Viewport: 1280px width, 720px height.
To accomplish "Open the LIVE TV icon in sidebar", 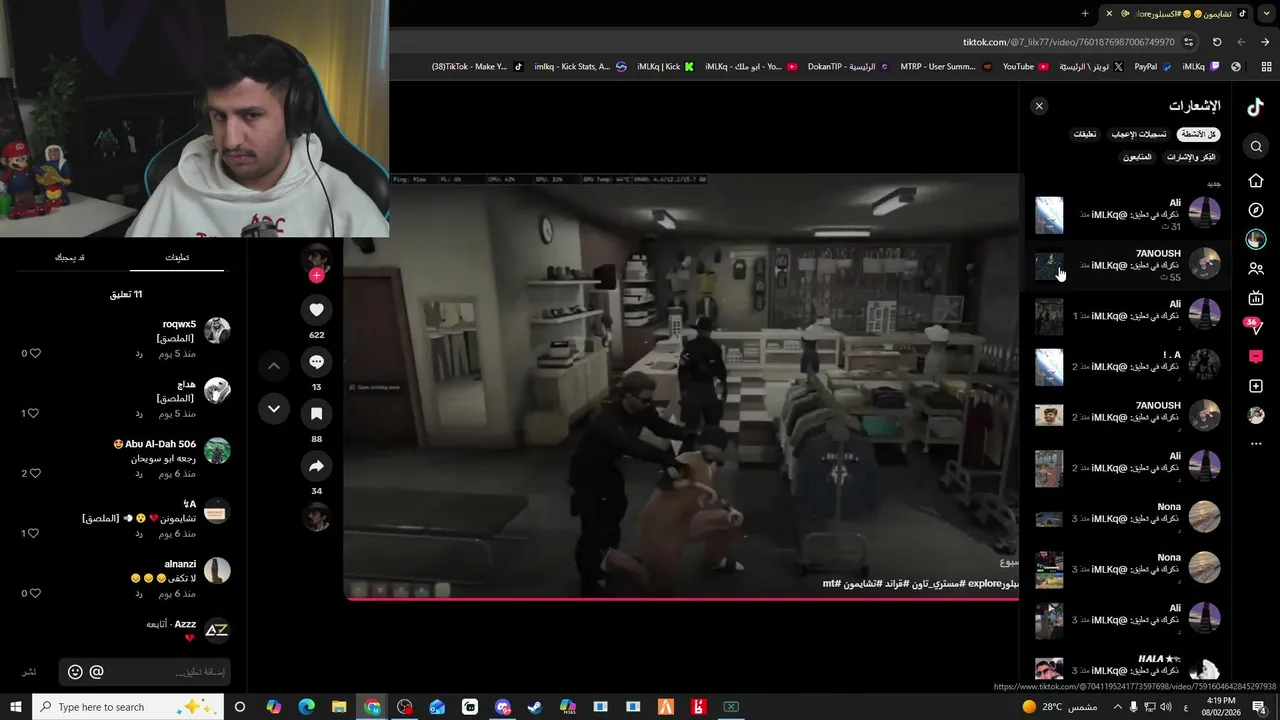I will point(1256,298).
